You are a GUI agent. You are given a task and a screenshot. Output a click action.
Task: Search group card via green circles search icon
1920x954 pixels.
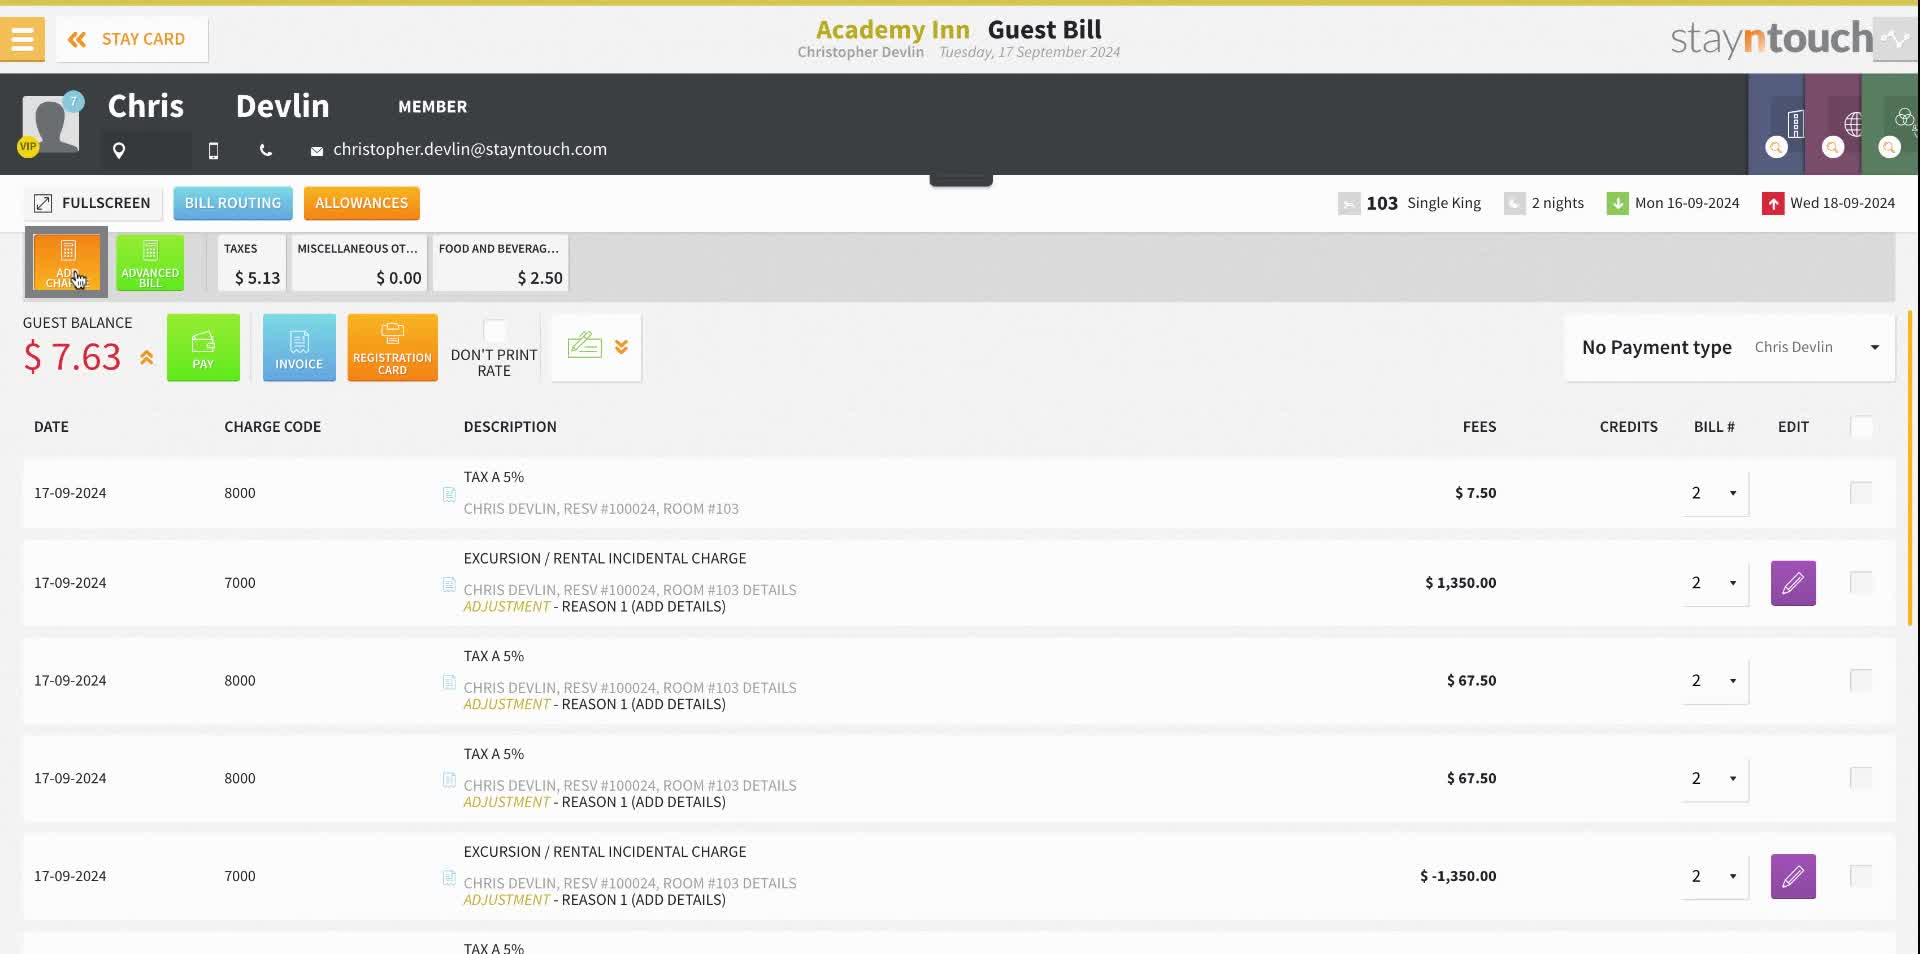click(1889, 147)
